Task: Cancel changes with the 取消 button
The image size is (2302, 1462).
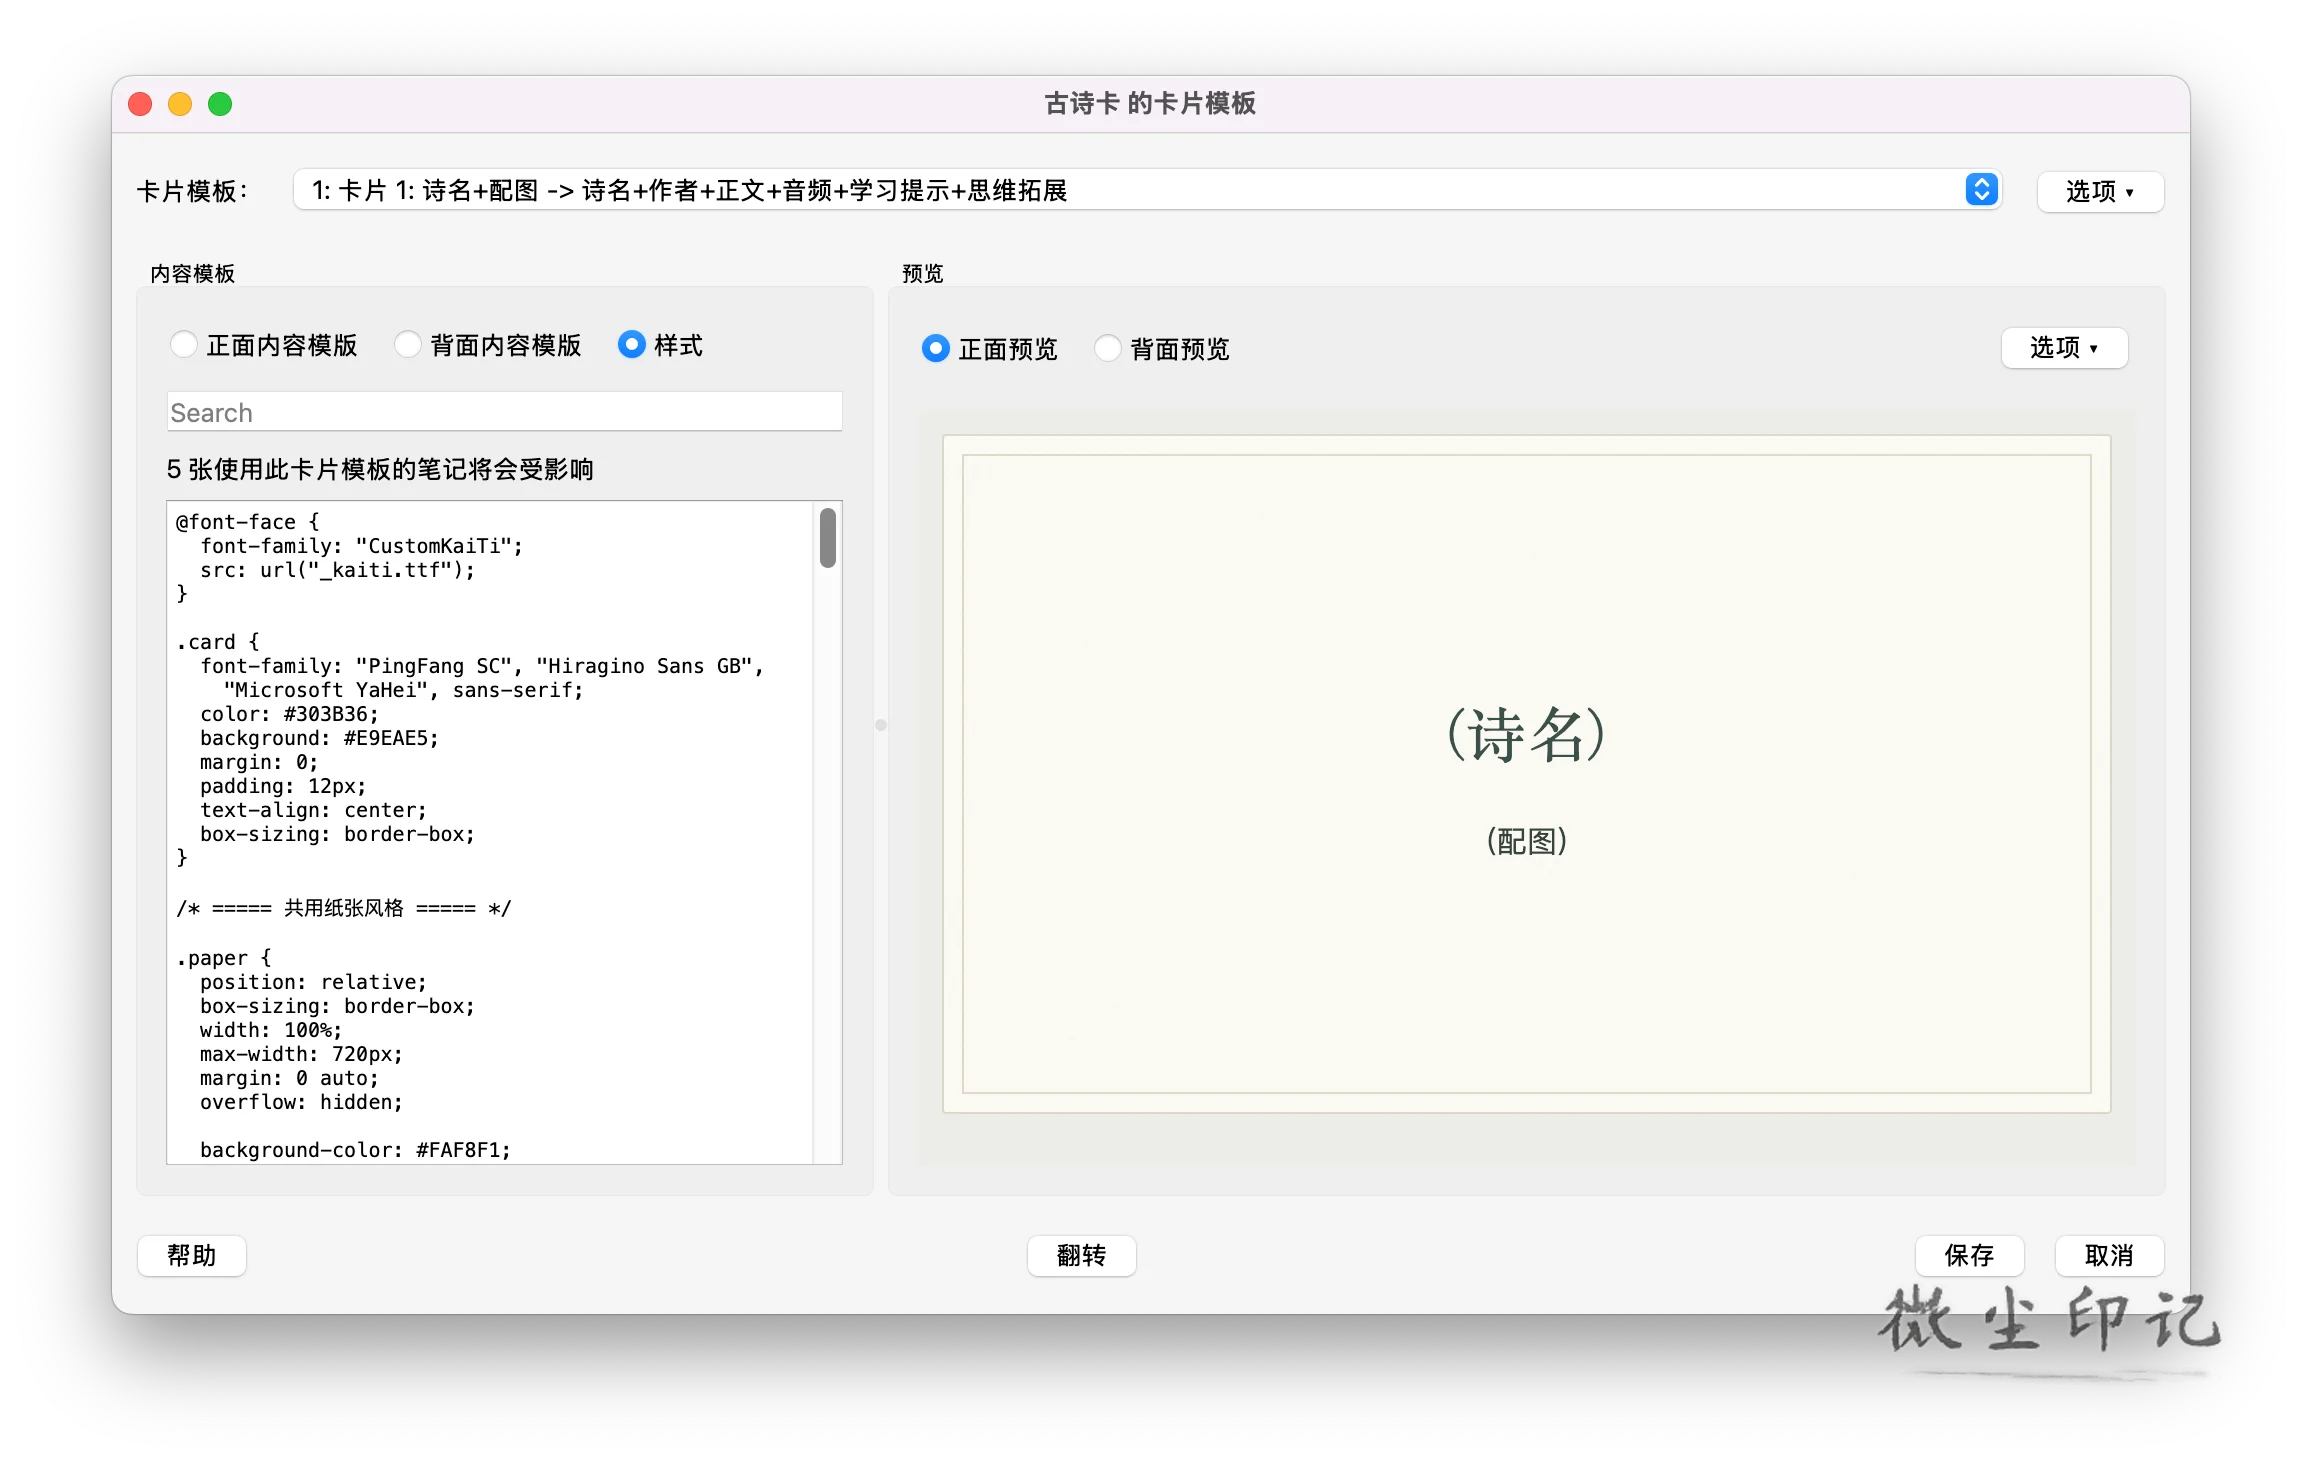Action: (x=2109, y=1255)
